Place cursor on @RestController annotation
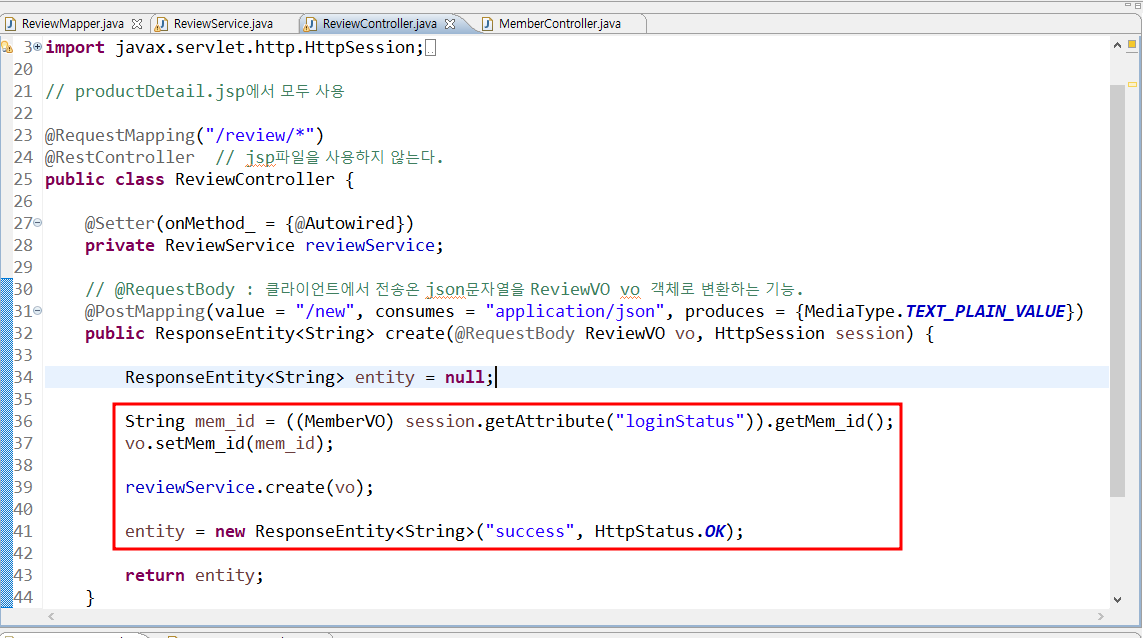Viewport: 1143px width, 638px height. [x=120, y=157]
